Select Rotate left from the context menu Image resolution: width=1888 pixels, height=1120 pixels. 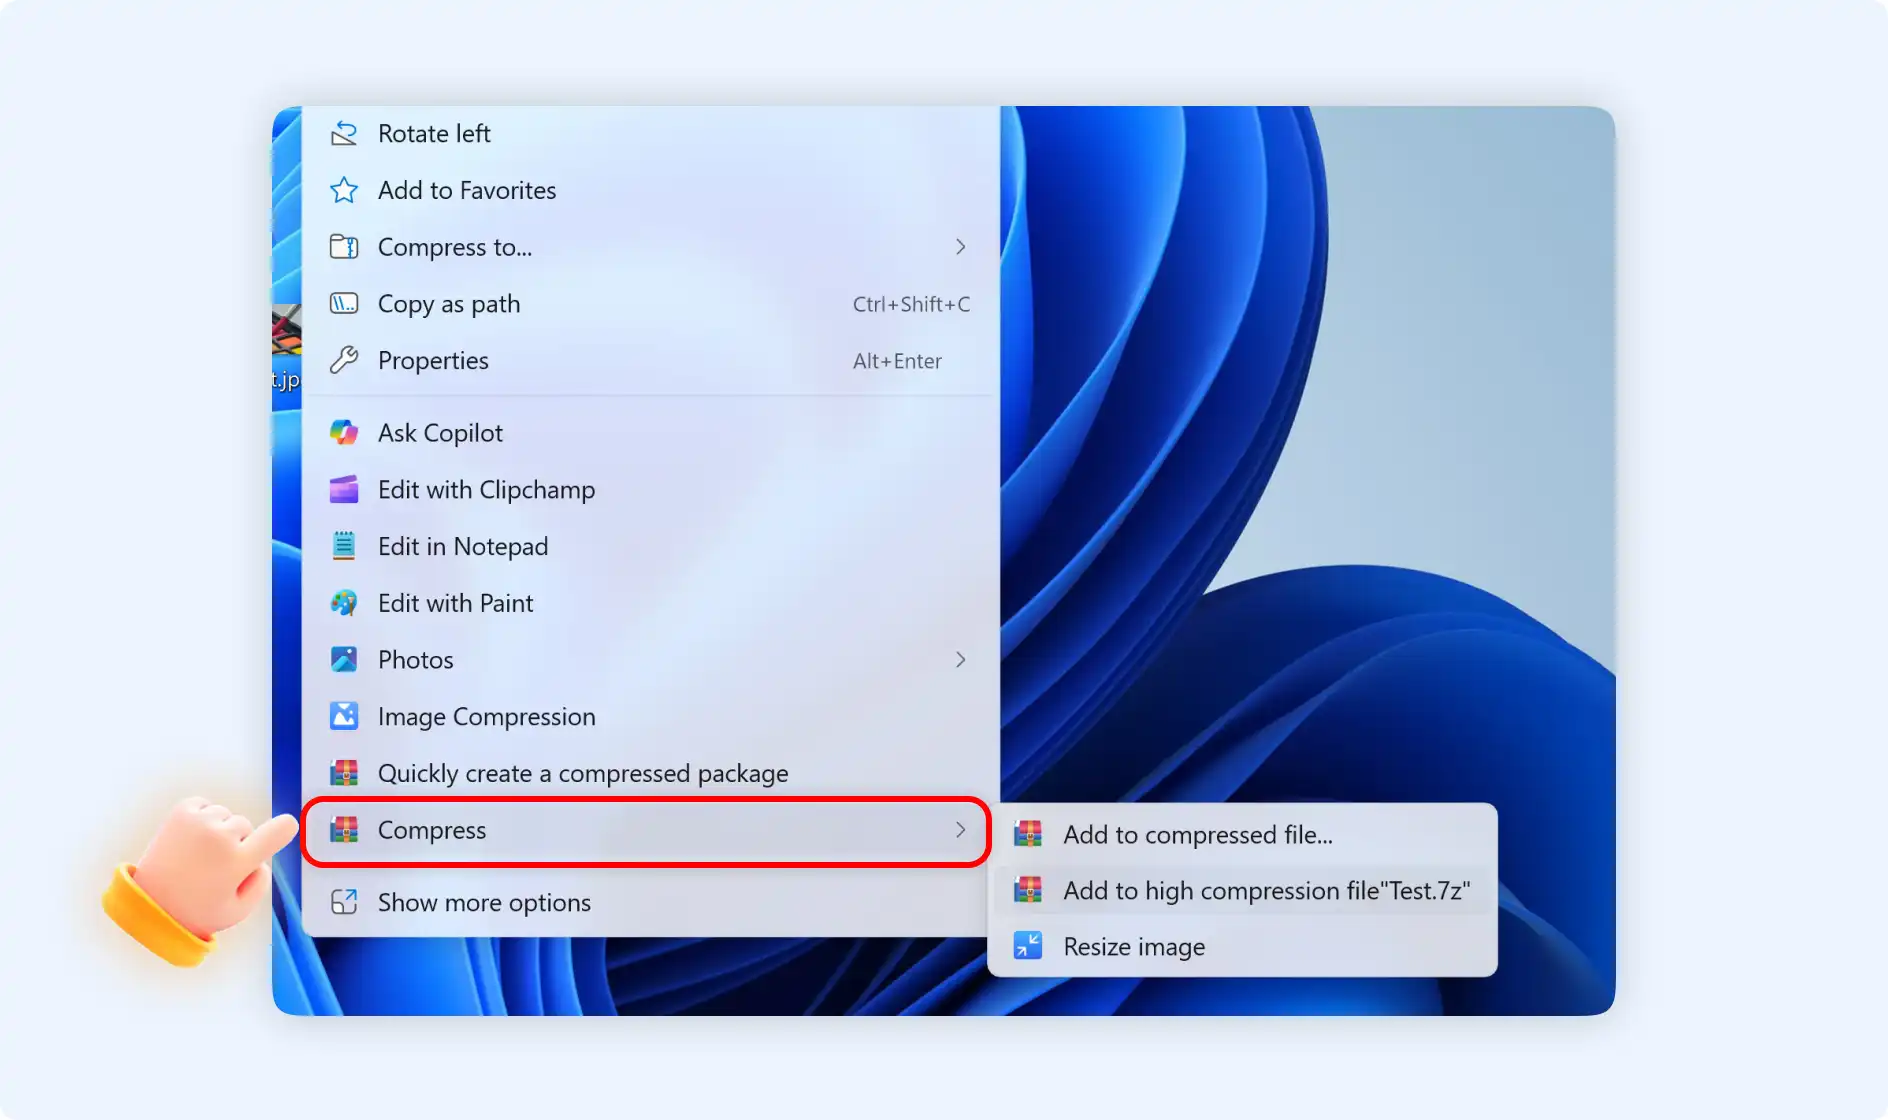tap(650, 133)
